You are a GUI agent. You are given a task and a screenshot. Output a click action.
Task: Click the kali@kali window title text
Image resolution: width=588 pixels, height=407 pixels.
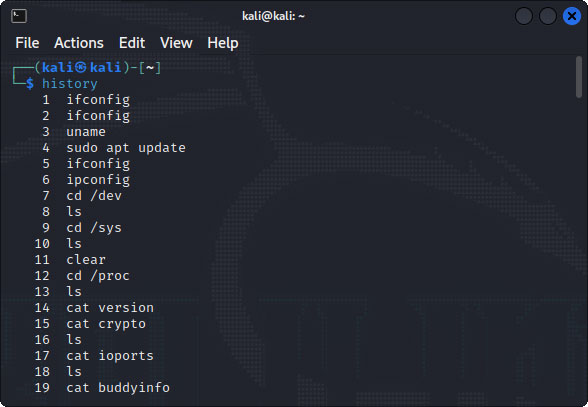point(273,16)
